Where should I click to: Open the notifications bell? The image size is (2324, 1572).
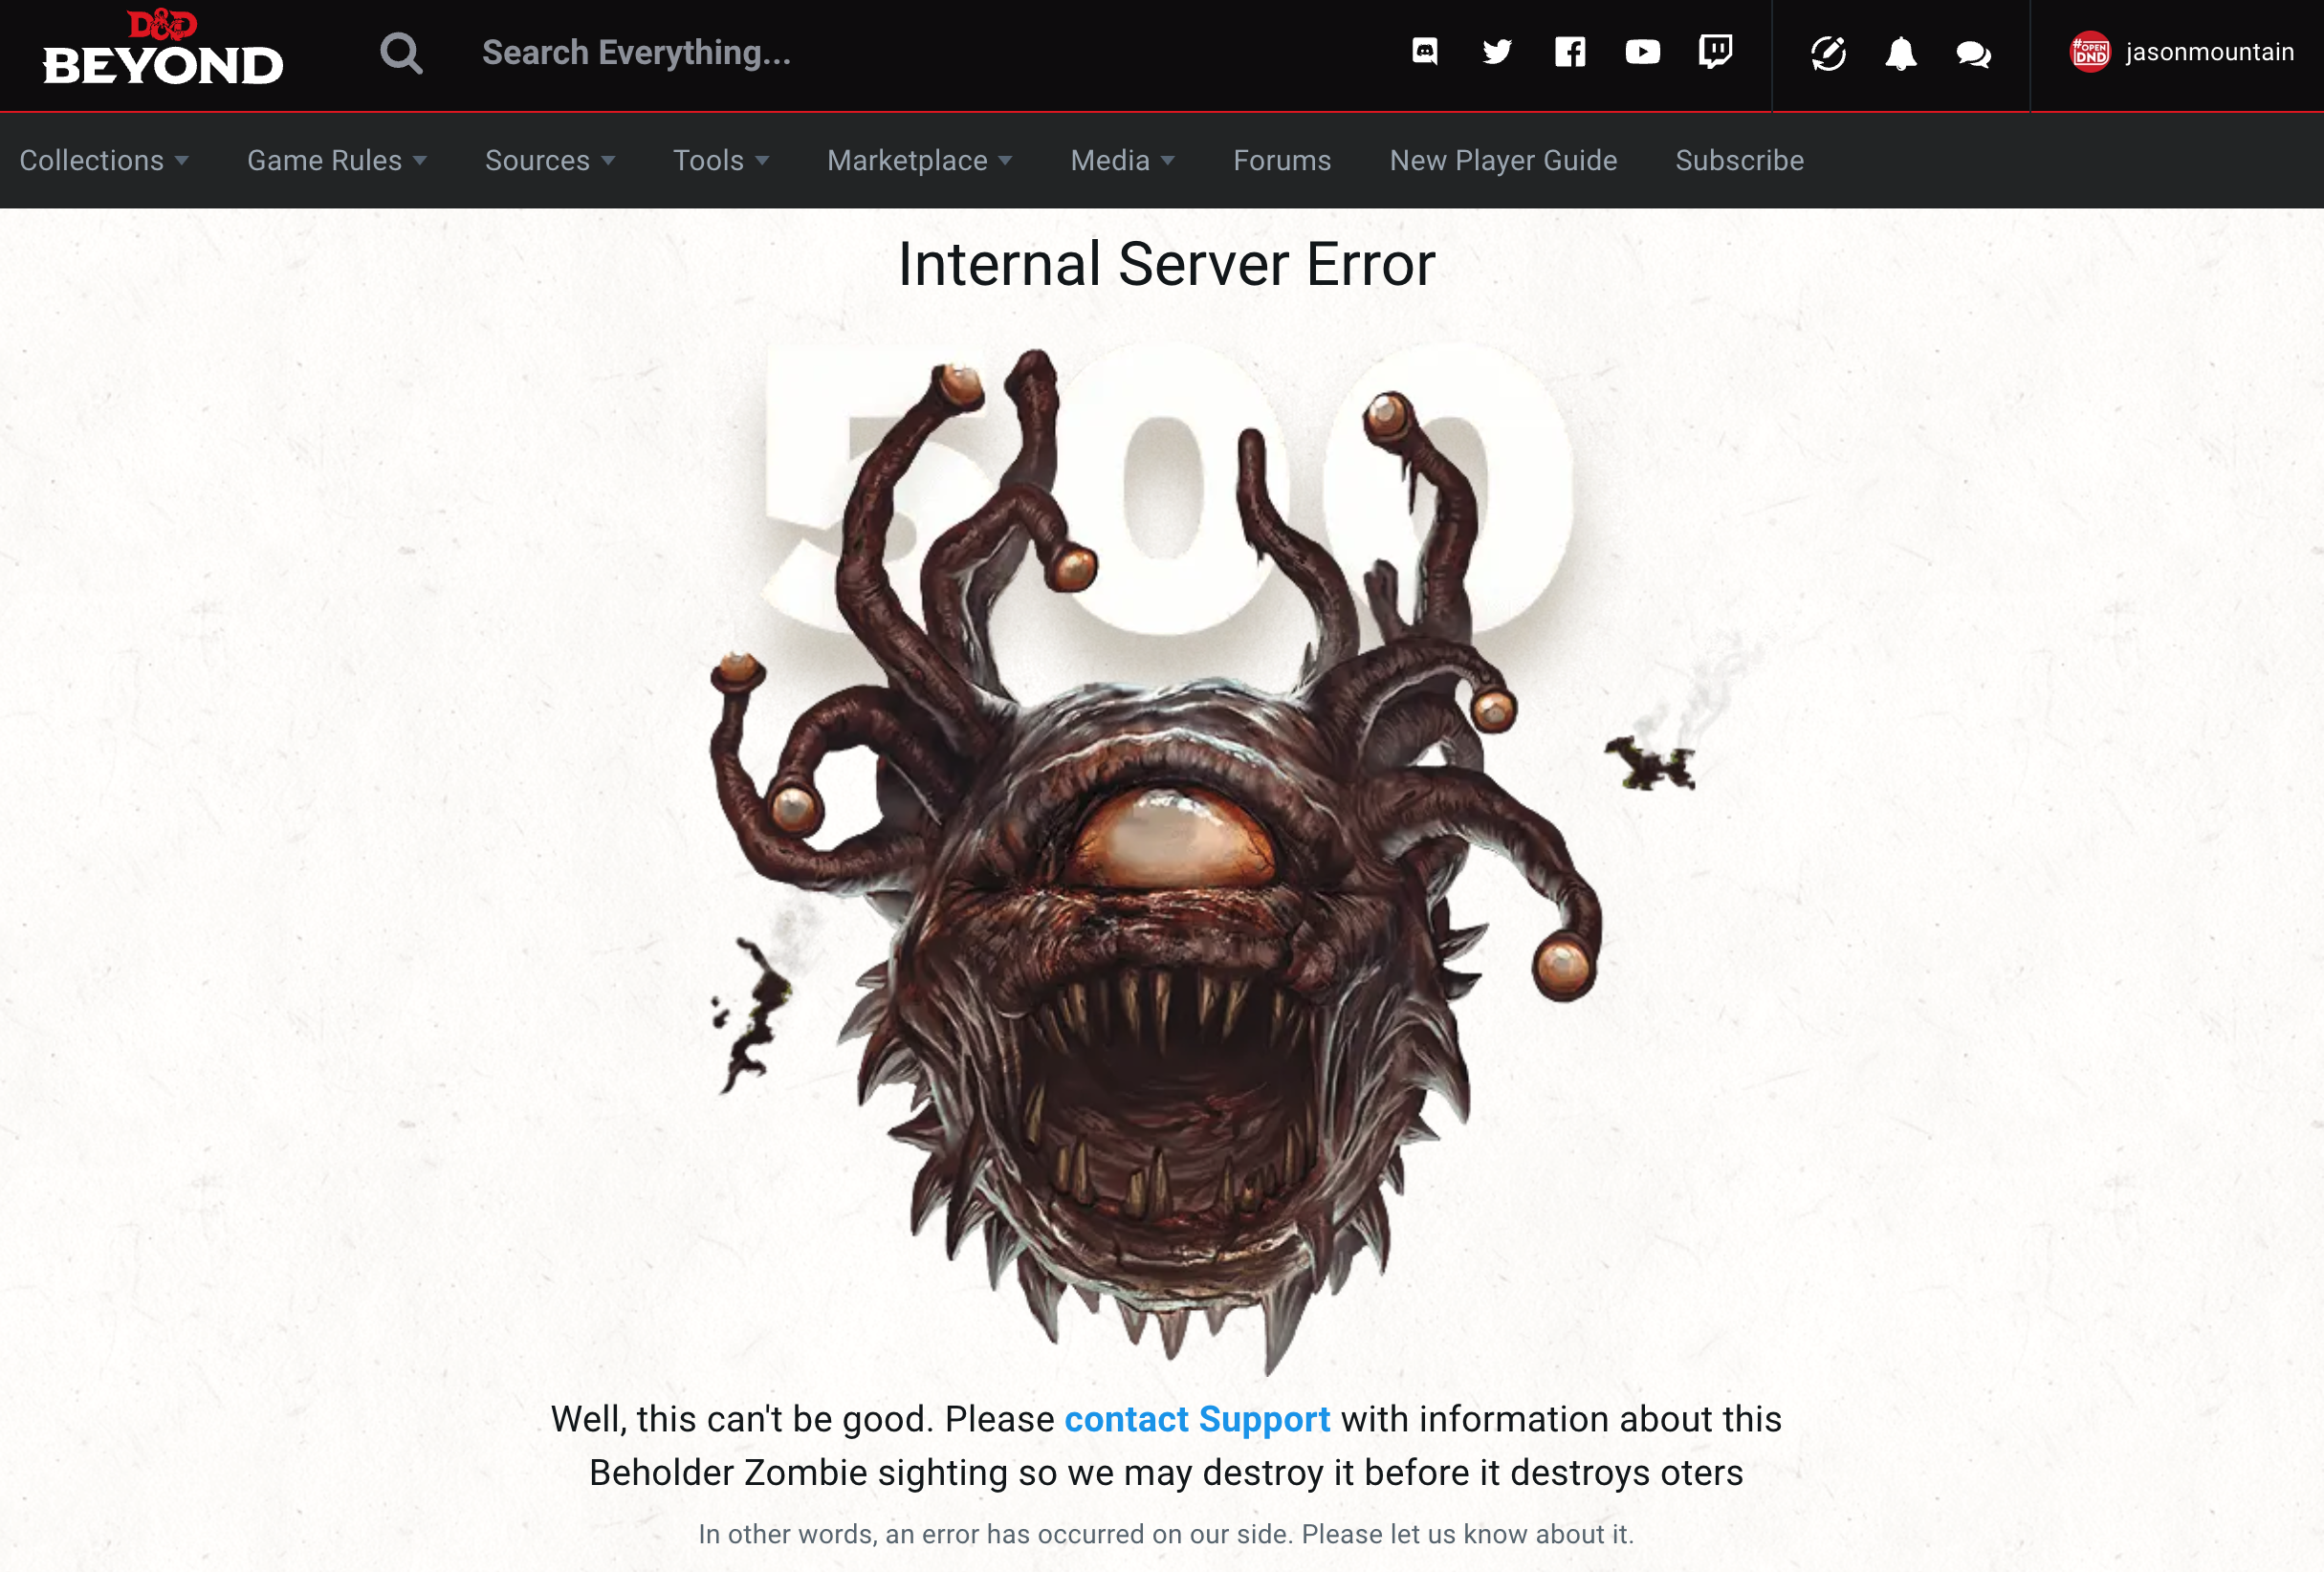click(1901, 54)
